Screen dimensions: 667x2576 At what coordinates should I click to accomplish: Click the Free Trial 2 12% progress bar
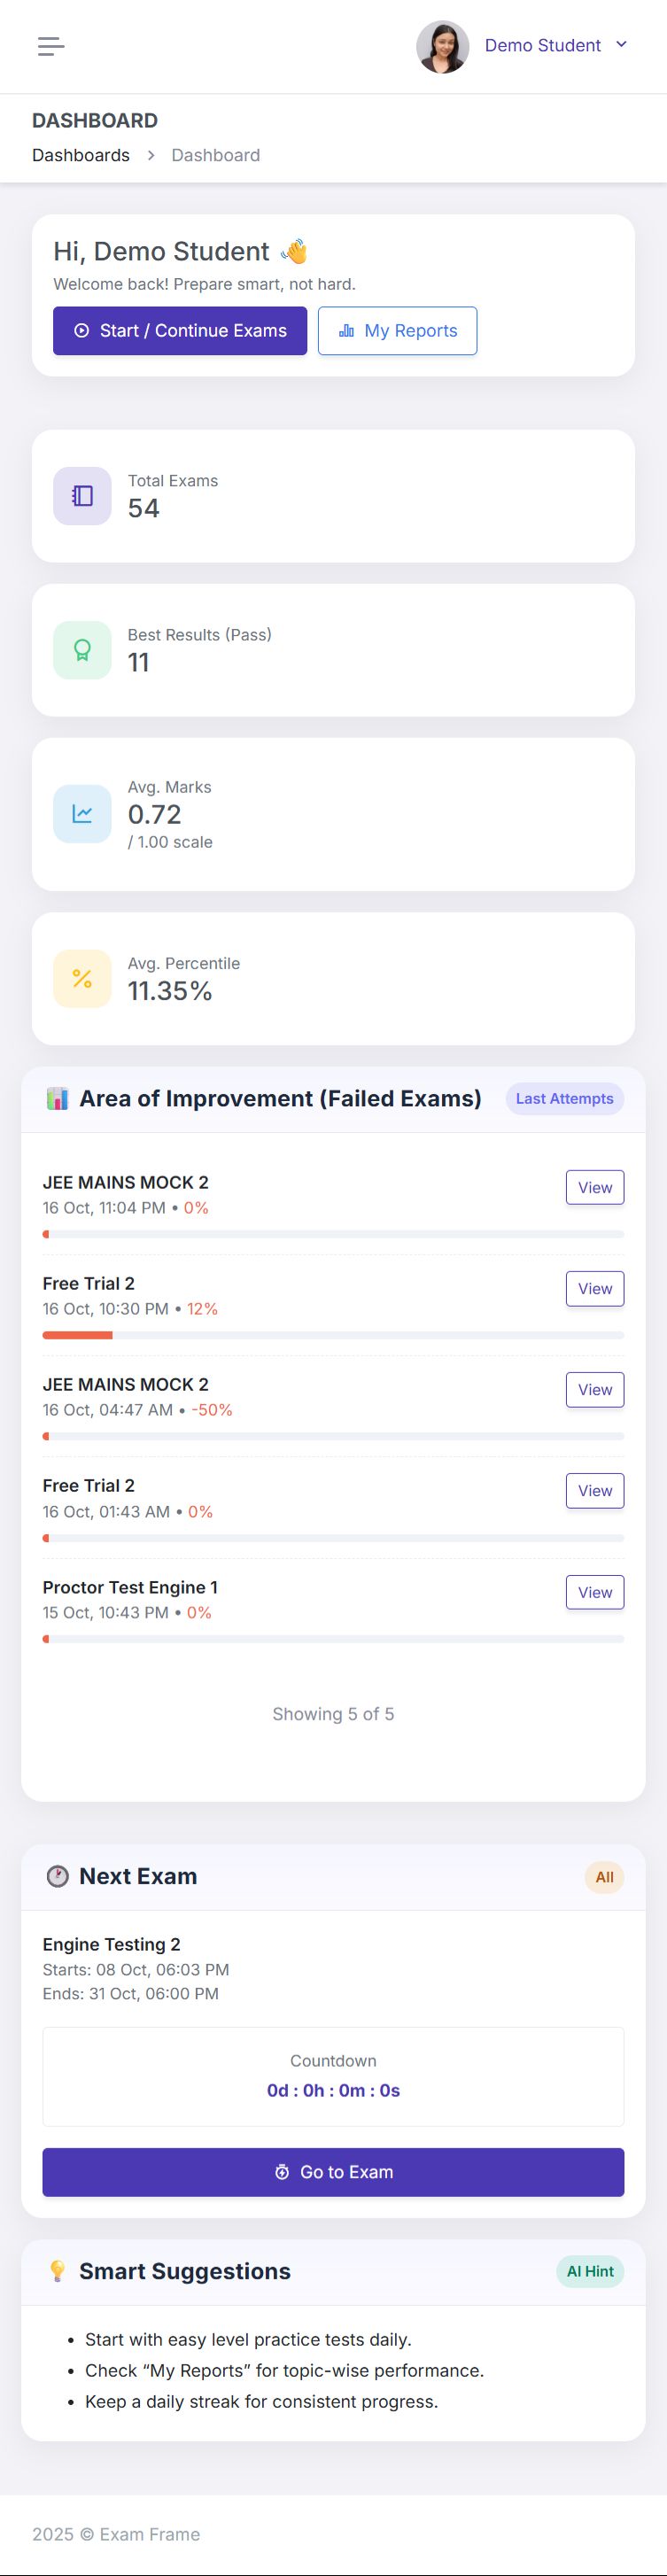coord(333,1335)
